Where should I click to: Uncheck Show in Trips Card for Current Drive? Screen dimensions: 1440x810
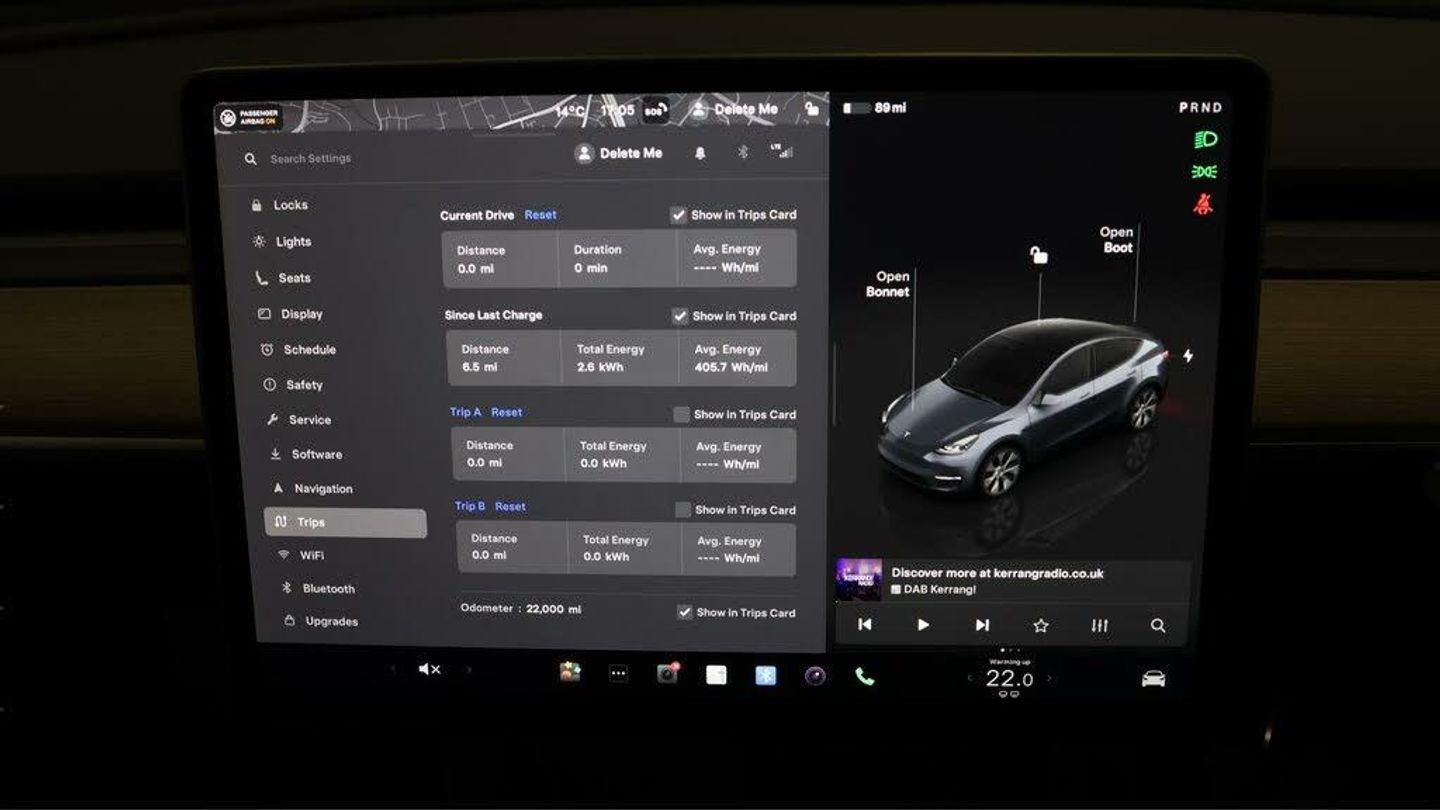pyautogui.click(x=679, y=215)
